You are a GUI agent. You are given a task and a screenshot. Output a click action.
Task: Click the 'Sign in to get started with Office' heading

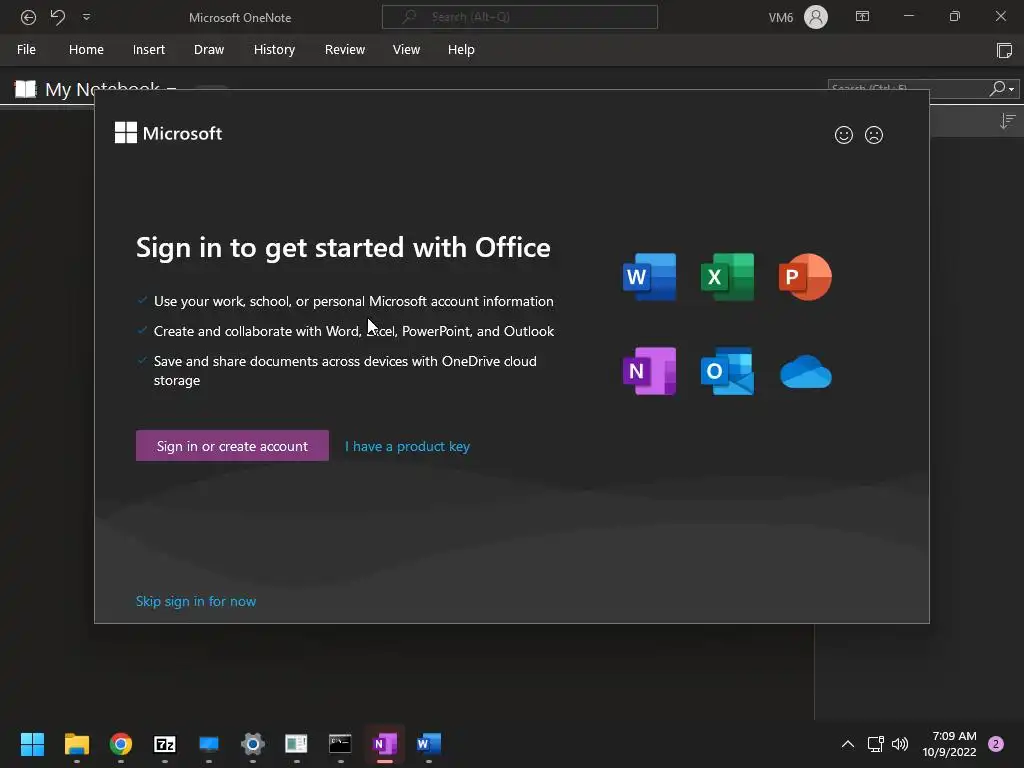344,248
